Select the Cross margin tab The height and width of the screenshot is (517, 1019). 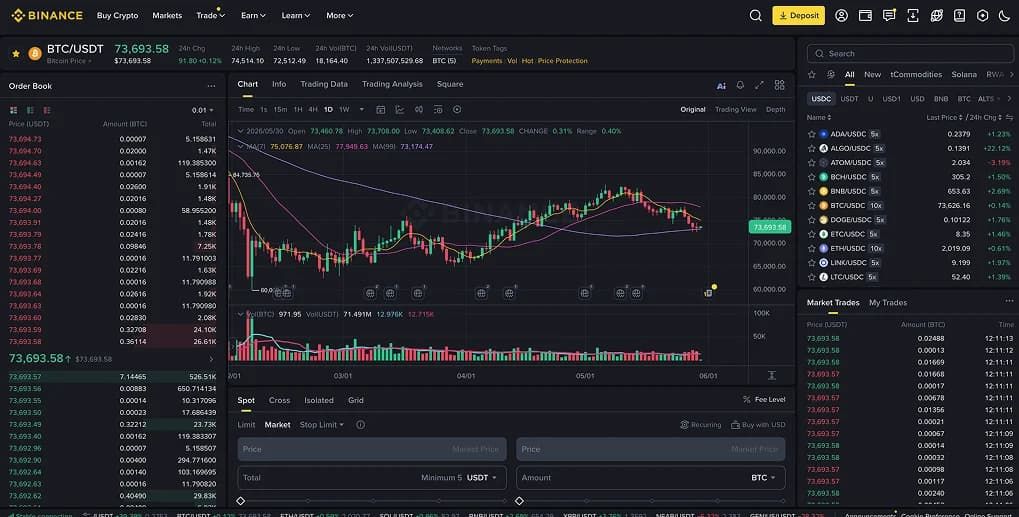[279, 400]
